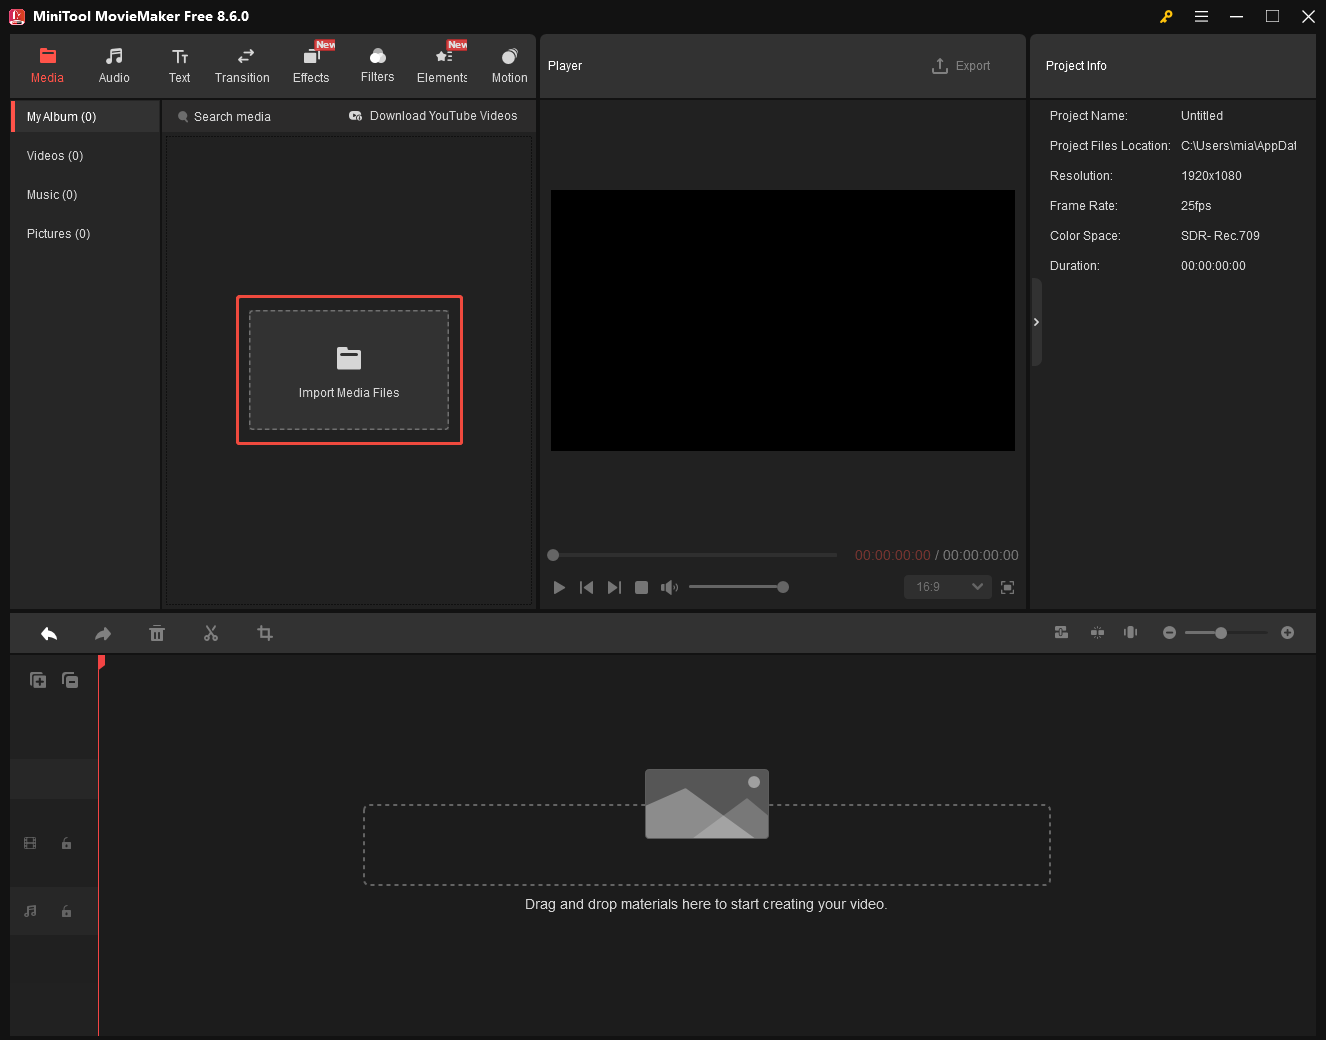Collapse the Project Info panel arrow
Screen dimensions: 1326x1040
point(1036,322)
